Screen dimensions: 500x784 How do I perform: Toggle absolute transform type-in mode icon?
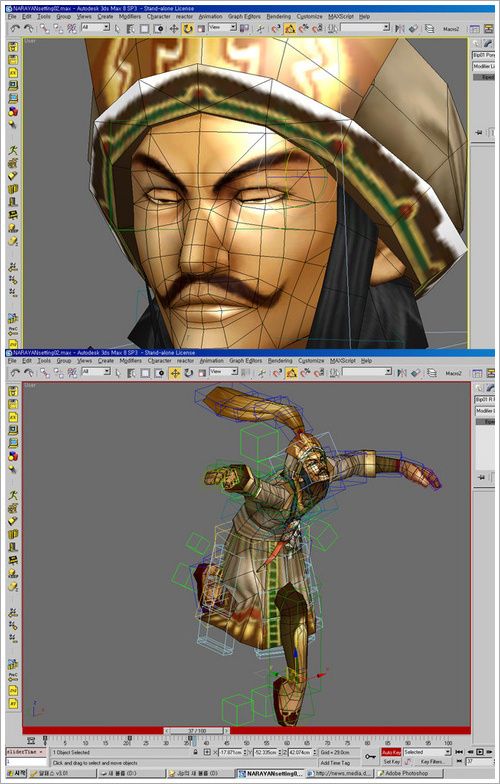point(206,752)
